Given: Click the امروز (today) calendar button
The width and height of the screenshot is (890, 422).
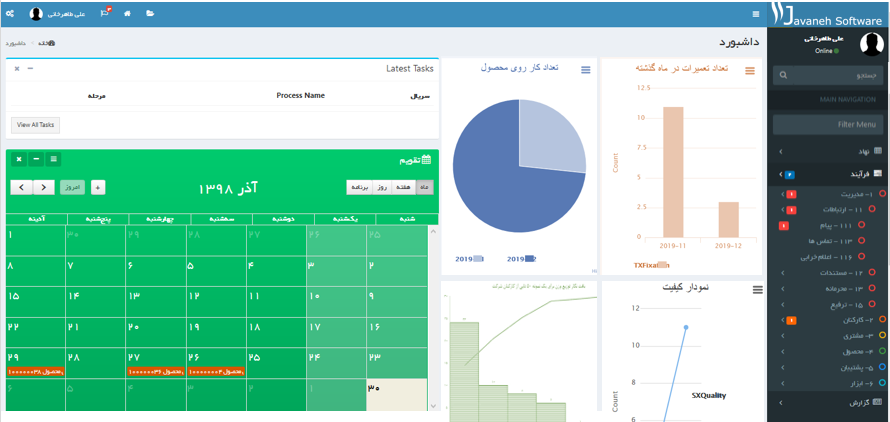Looking at the screenshot, I should coord(72,187).
